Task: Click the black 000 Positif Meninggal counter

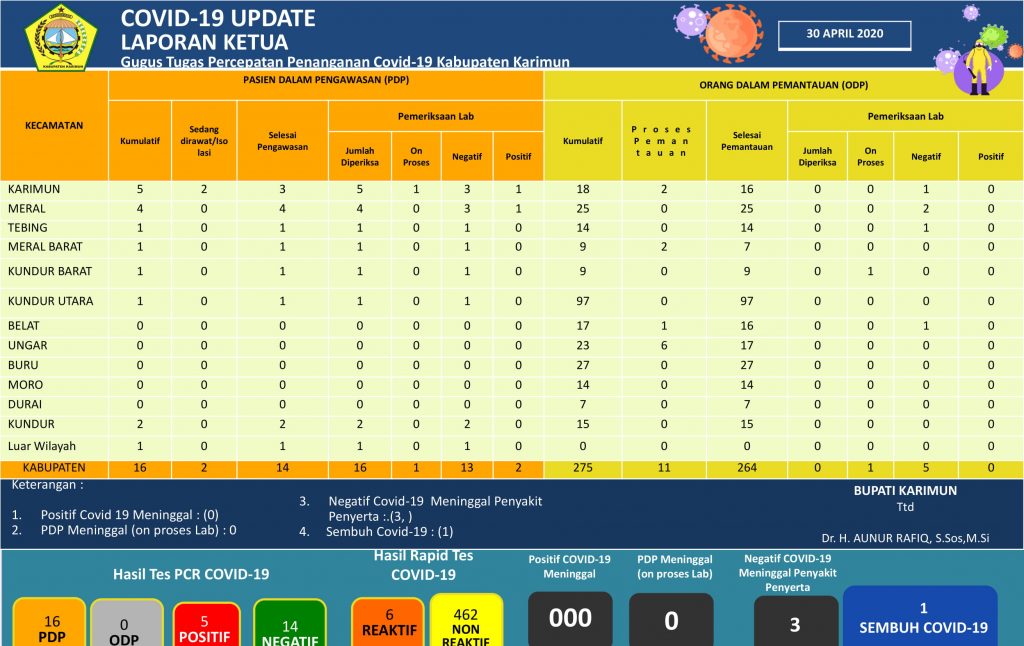Action: point(570,619)
